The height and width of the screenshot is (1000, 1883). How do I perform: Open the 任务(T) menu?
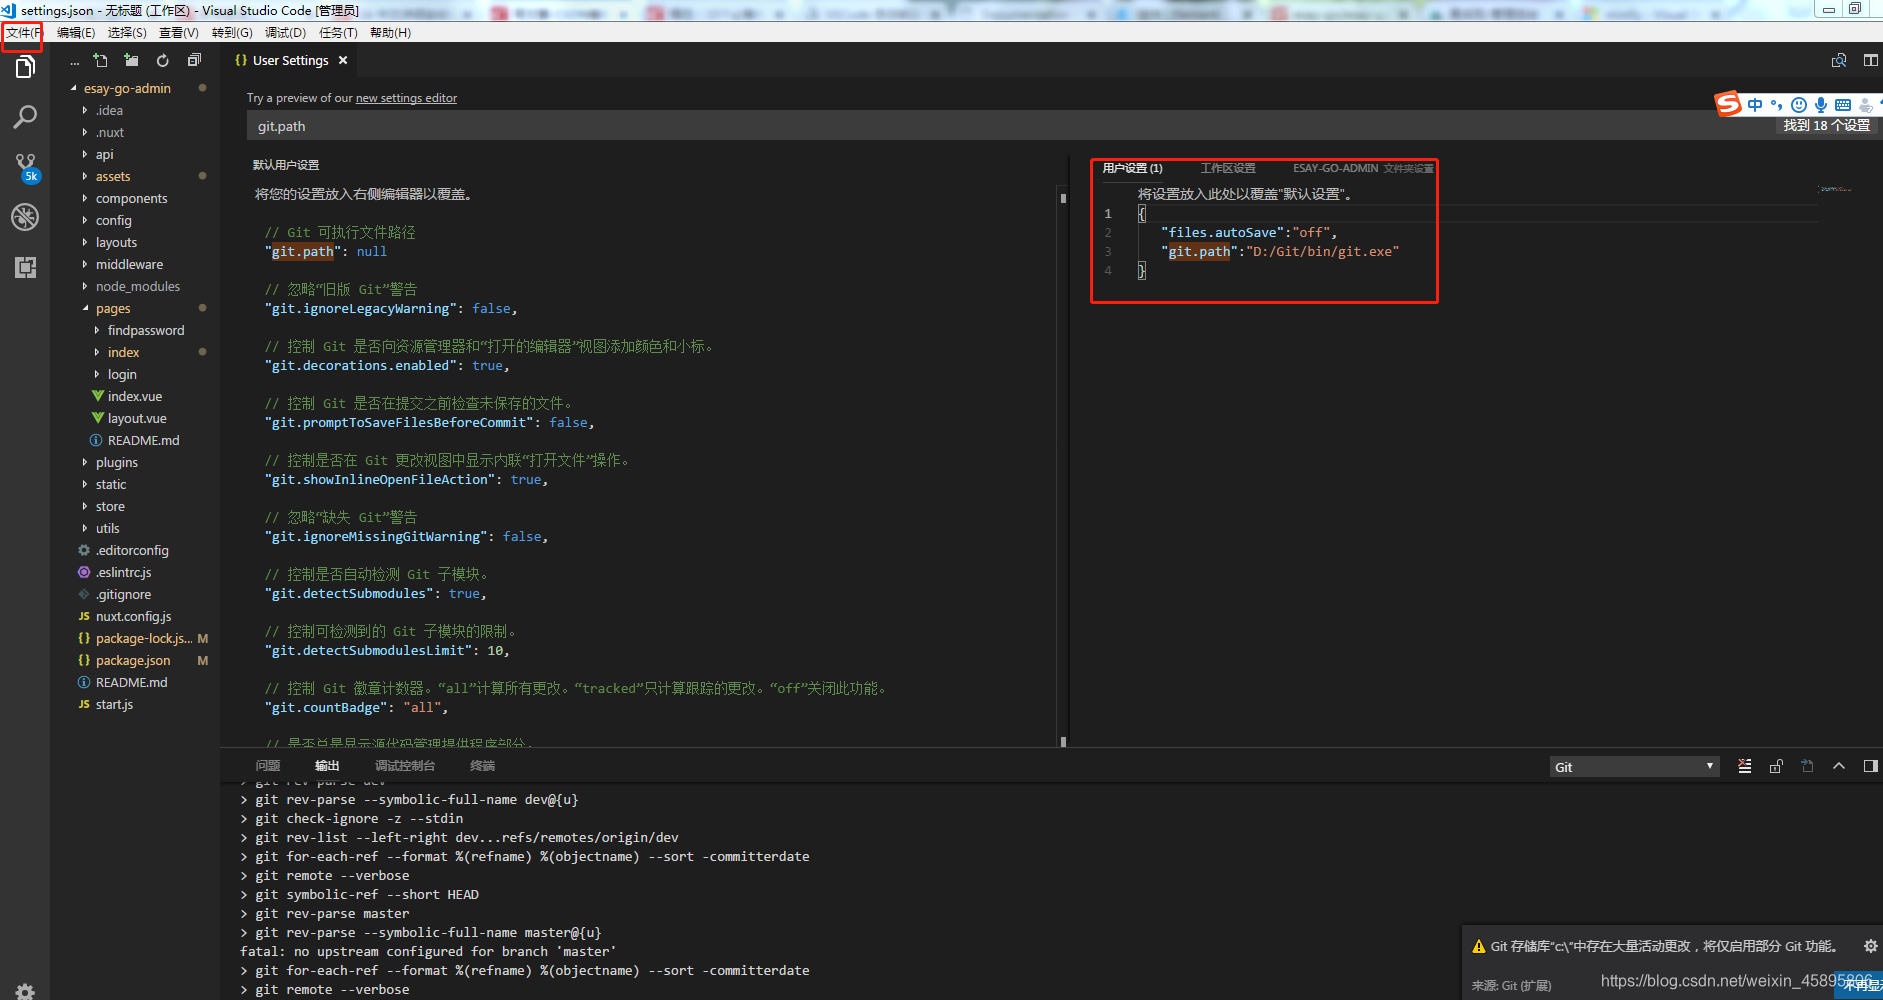(x=338, y=33)
